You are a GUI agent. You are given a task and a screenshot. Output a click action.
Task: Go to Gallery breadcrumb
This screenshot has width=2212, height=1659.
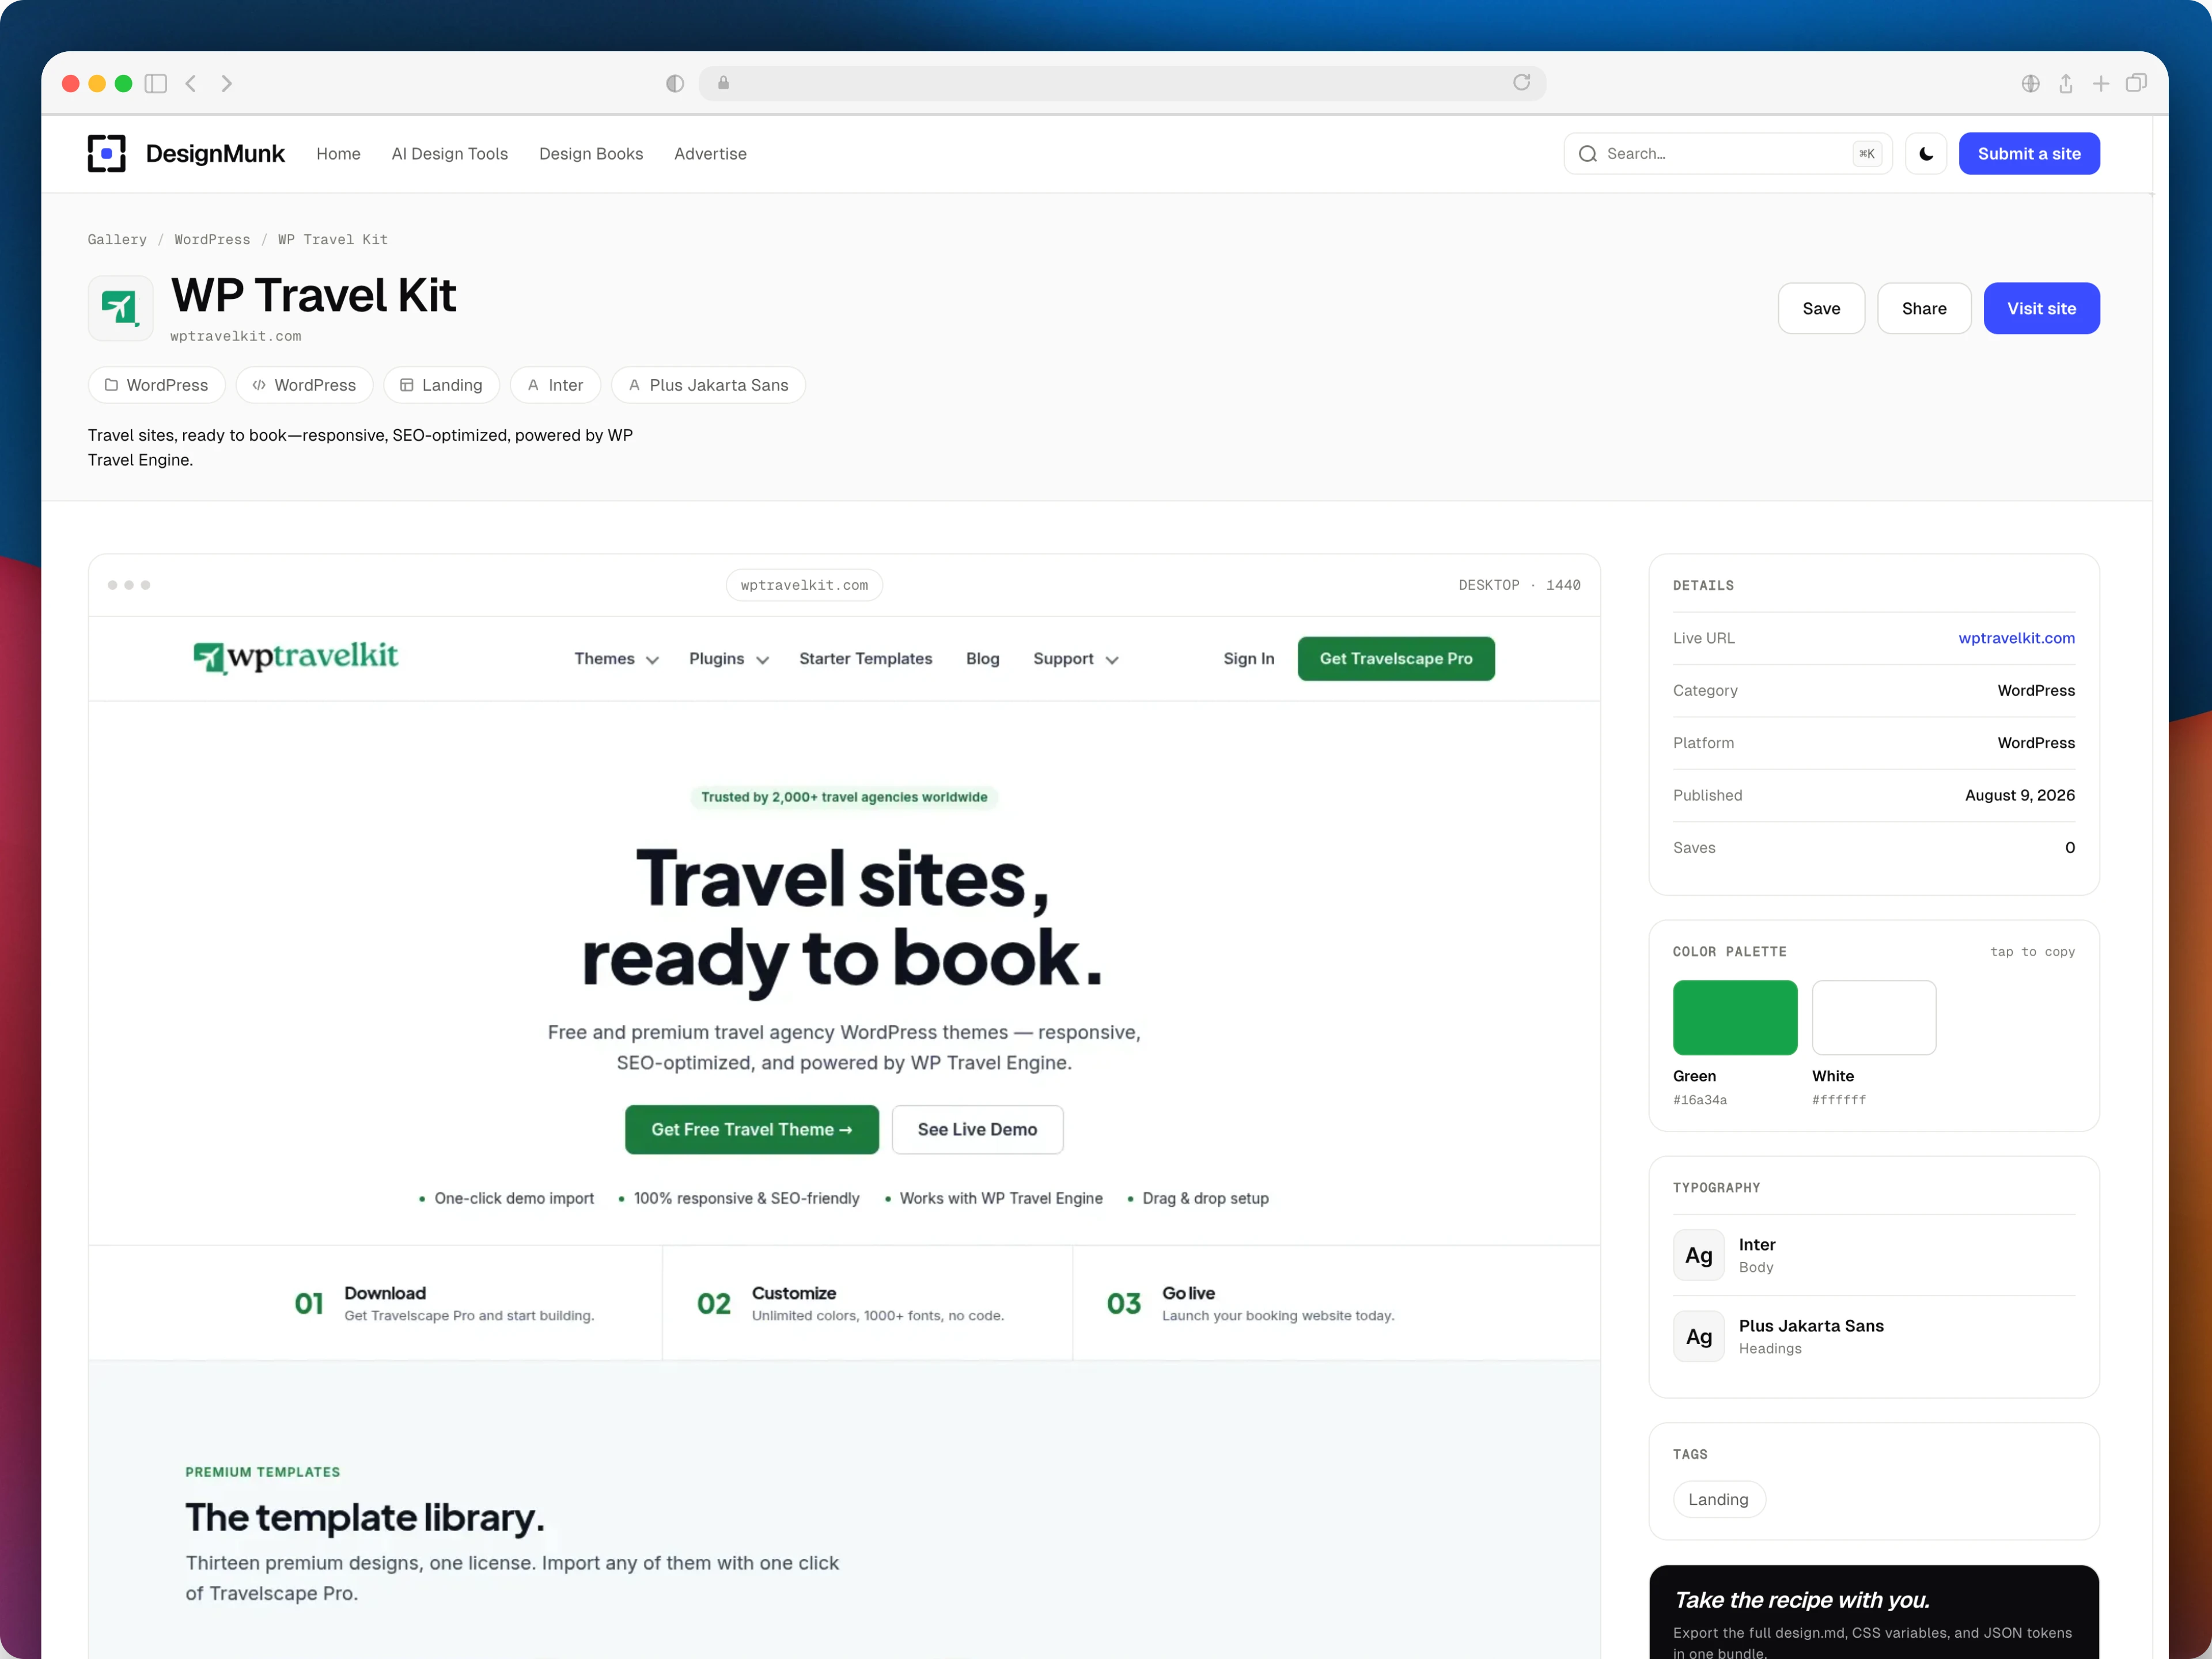(117, 239)
